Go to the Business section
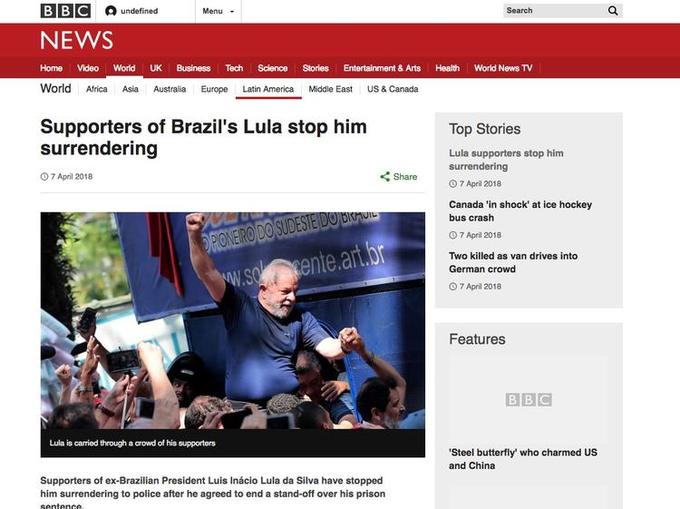Image resolution: width=680 pixels, height=509 pixels. coord(193,68)
